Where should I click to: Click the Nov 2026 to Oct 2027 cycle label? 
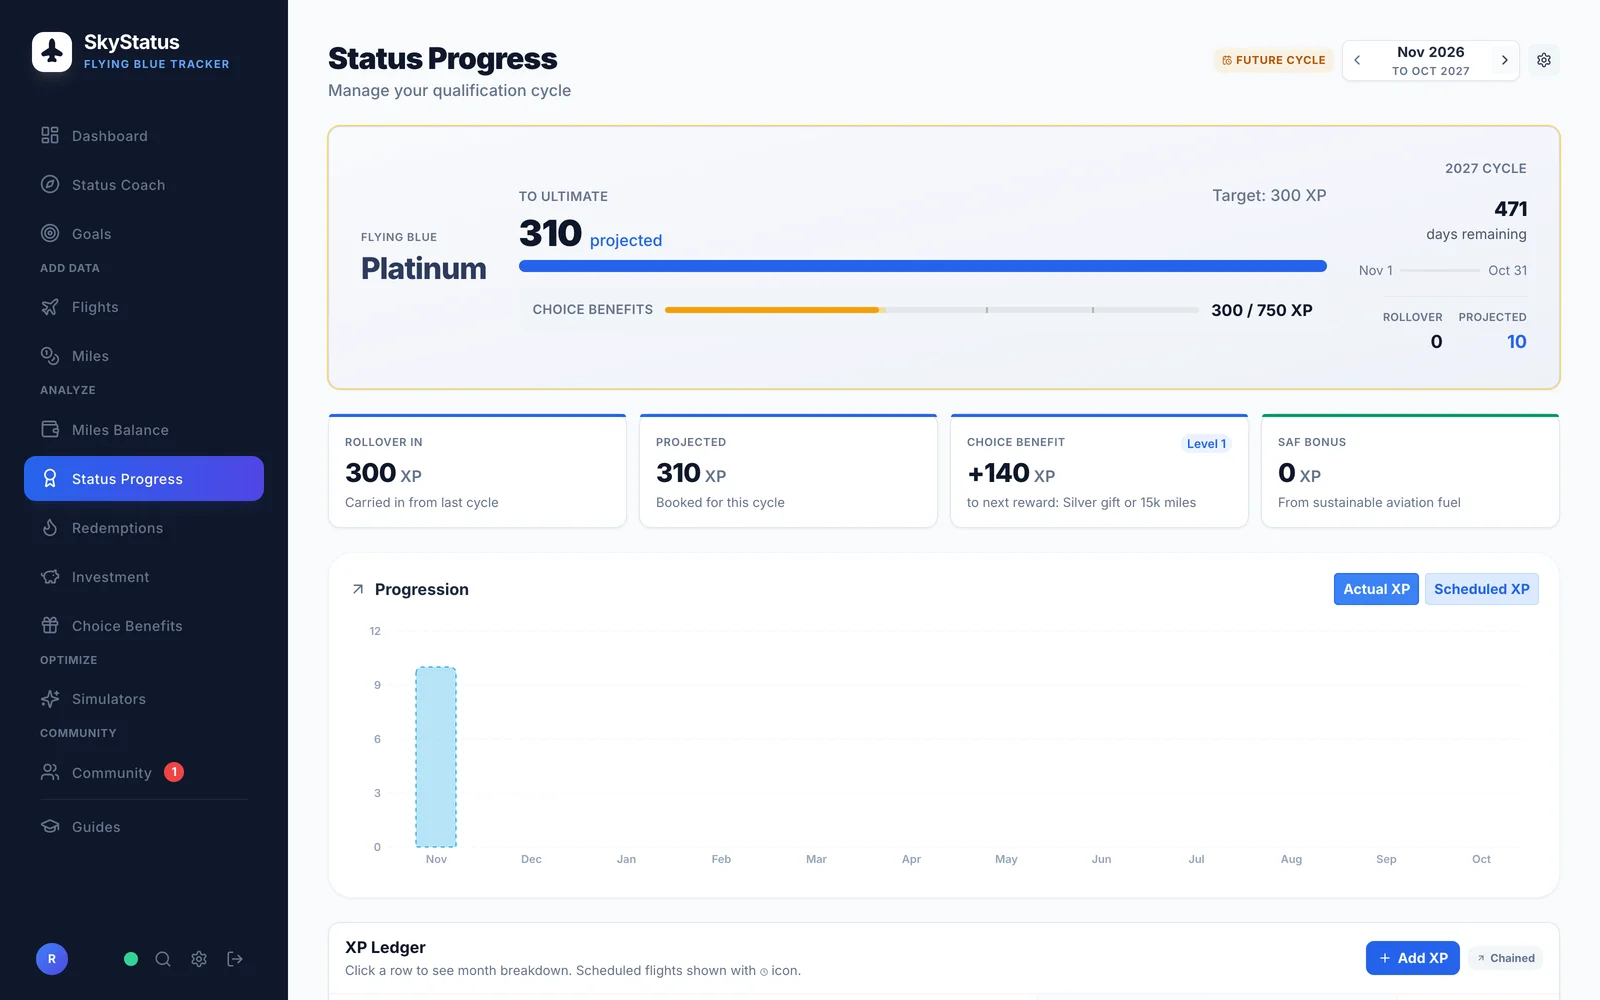click(x=1431, y=60)
